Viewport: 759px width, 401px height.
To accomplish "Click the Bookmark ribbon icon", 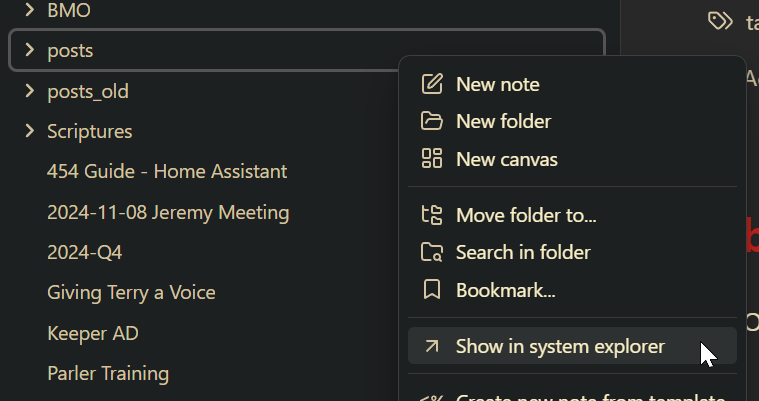I will point(432,290).
